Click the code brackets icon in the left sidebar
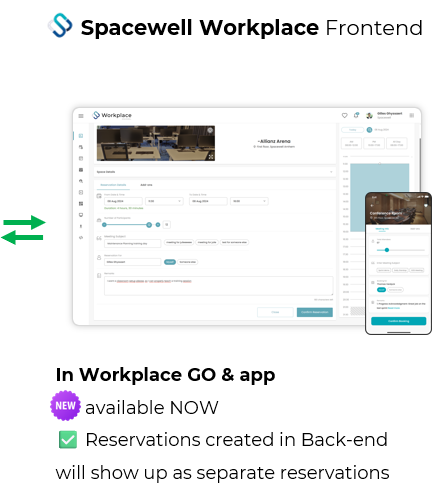The height and width of the screenshot is (491, 432). click(81, 238)
